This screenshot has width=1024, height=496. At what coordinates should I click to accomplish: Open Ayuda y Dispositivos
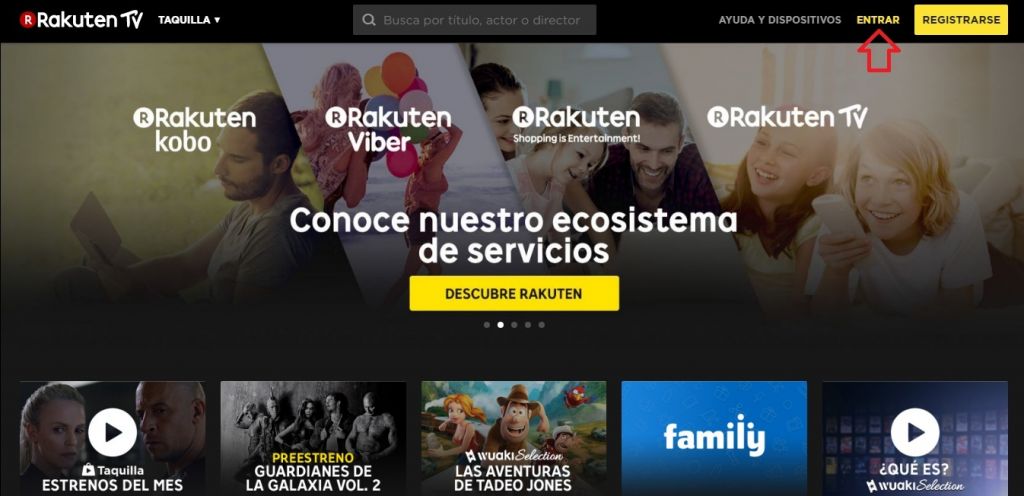(x=780, y=20)
